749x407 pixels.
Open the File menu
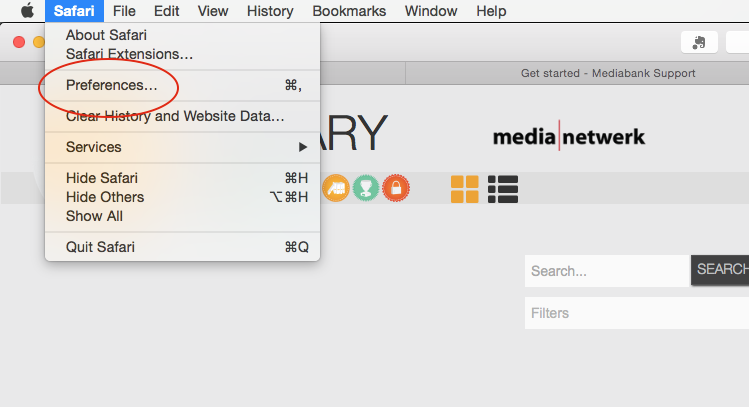[124, 11]
